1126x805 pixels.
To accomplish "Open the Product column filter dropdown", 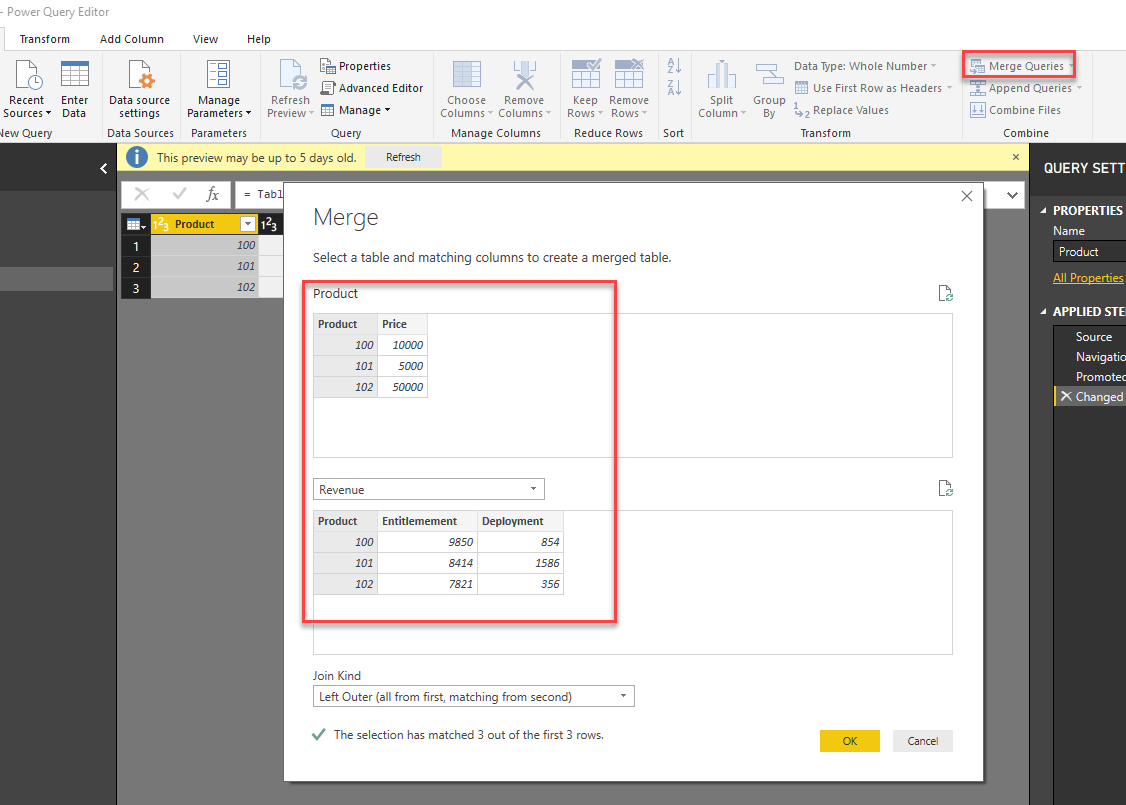I will coord(248,224).
